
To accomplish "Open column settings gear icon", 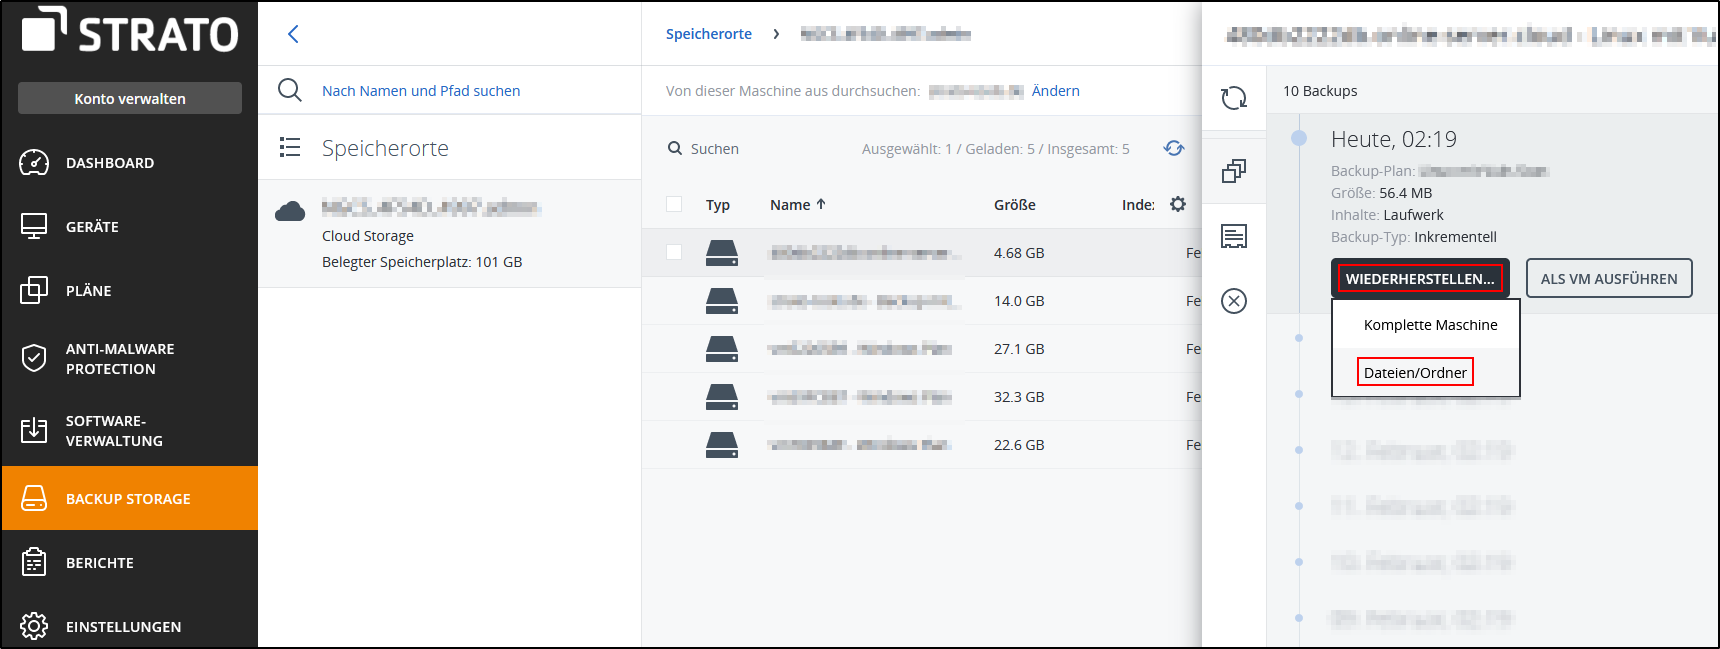I will [x=1178, y=204].
